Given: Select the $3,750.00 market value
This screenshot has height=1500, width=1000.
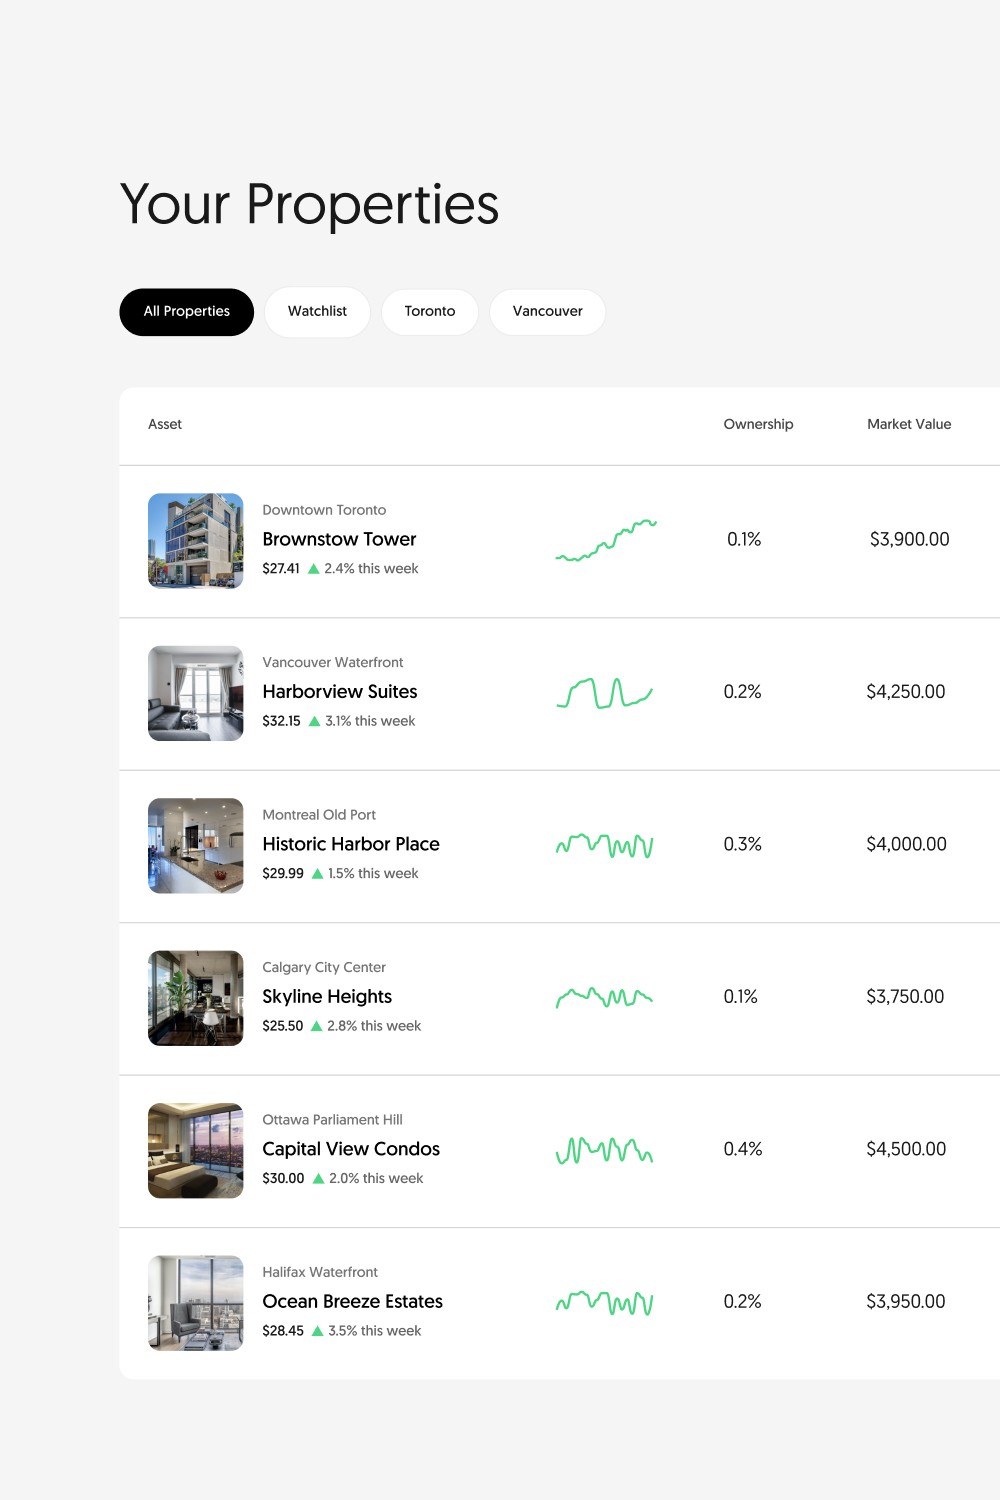Looking at the screenshot, I should click(905, 997).
